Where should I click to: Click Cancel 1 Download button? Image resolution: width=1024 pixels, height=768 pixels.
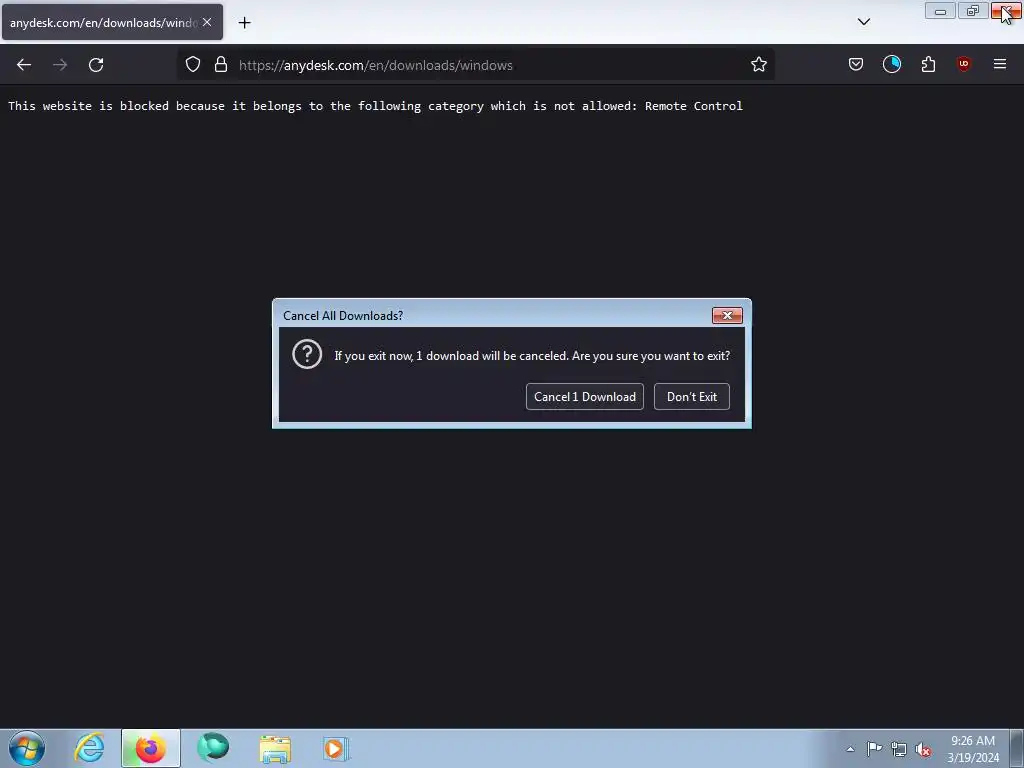click(x=584, y=396)
